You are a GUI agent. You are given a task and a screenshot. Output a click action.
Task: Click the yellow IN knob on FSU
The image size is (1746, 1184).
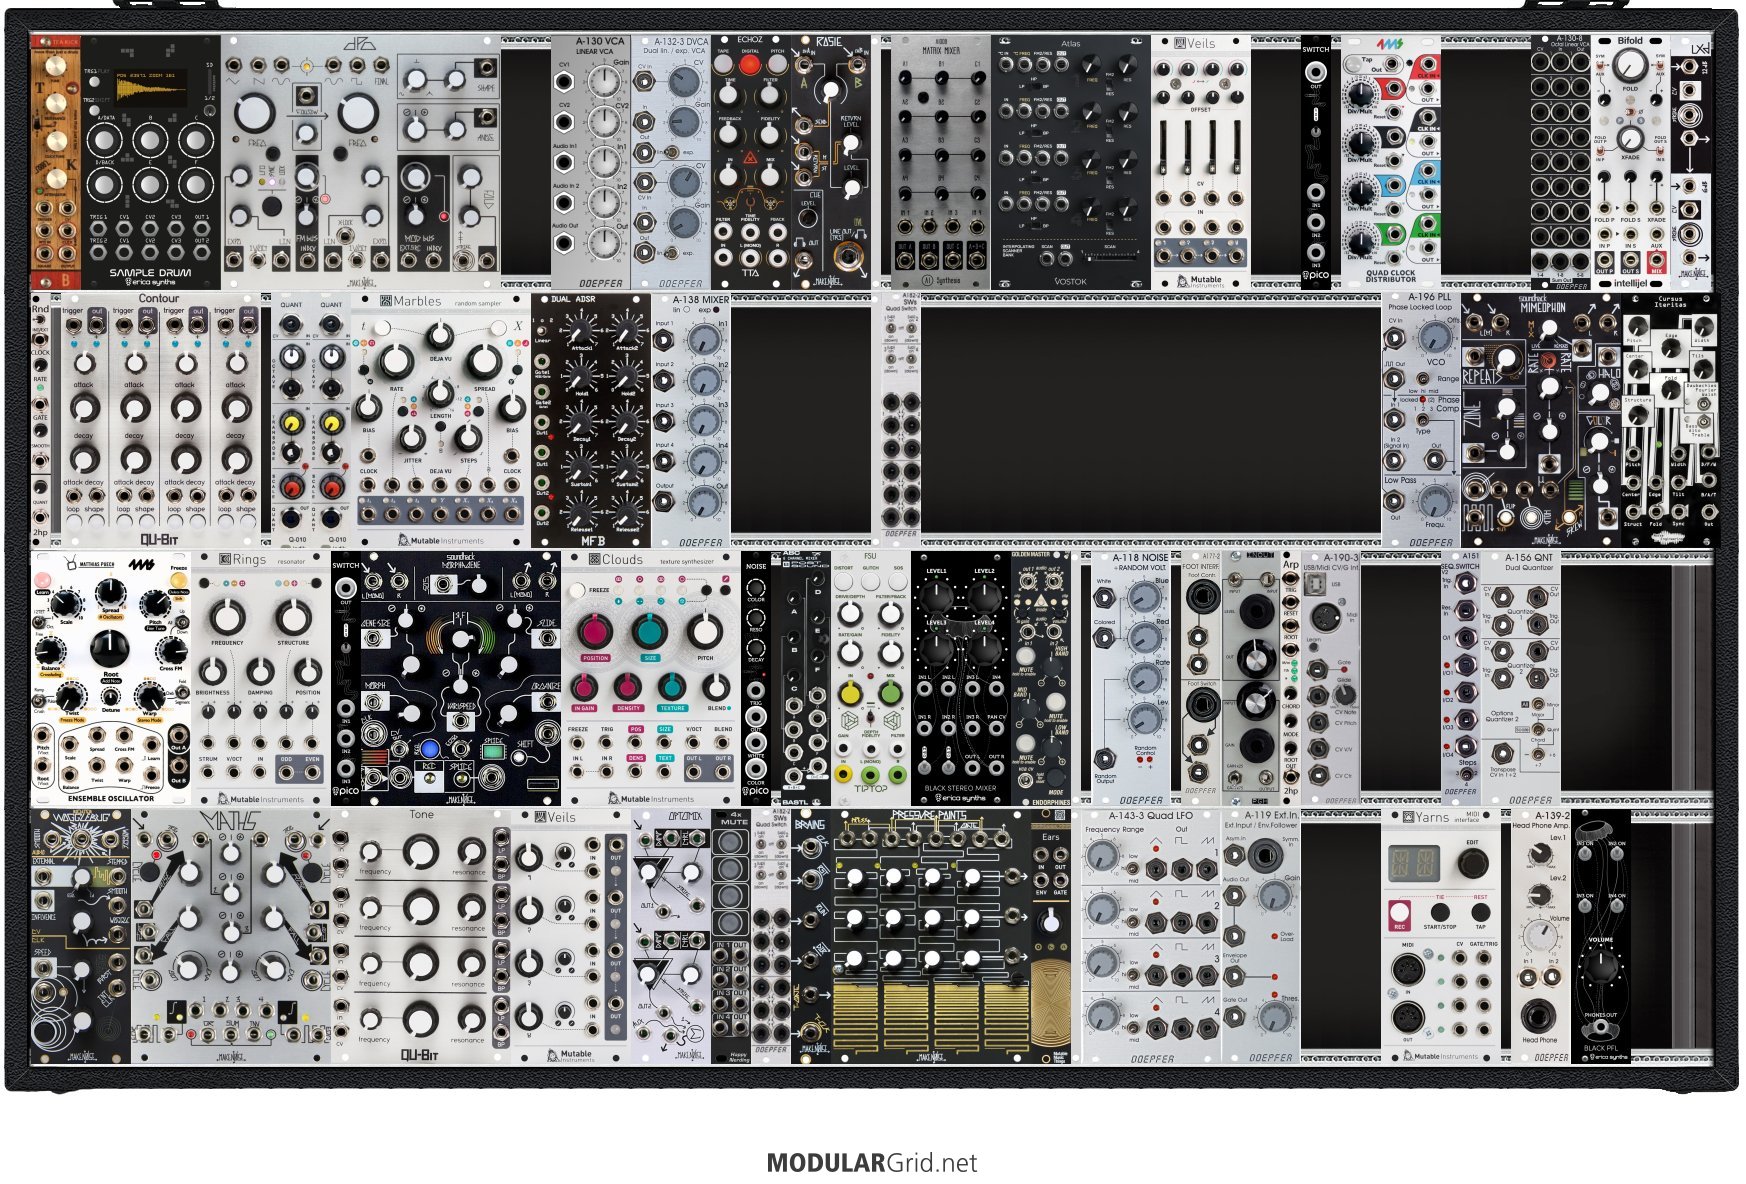(x=849, y=694)
